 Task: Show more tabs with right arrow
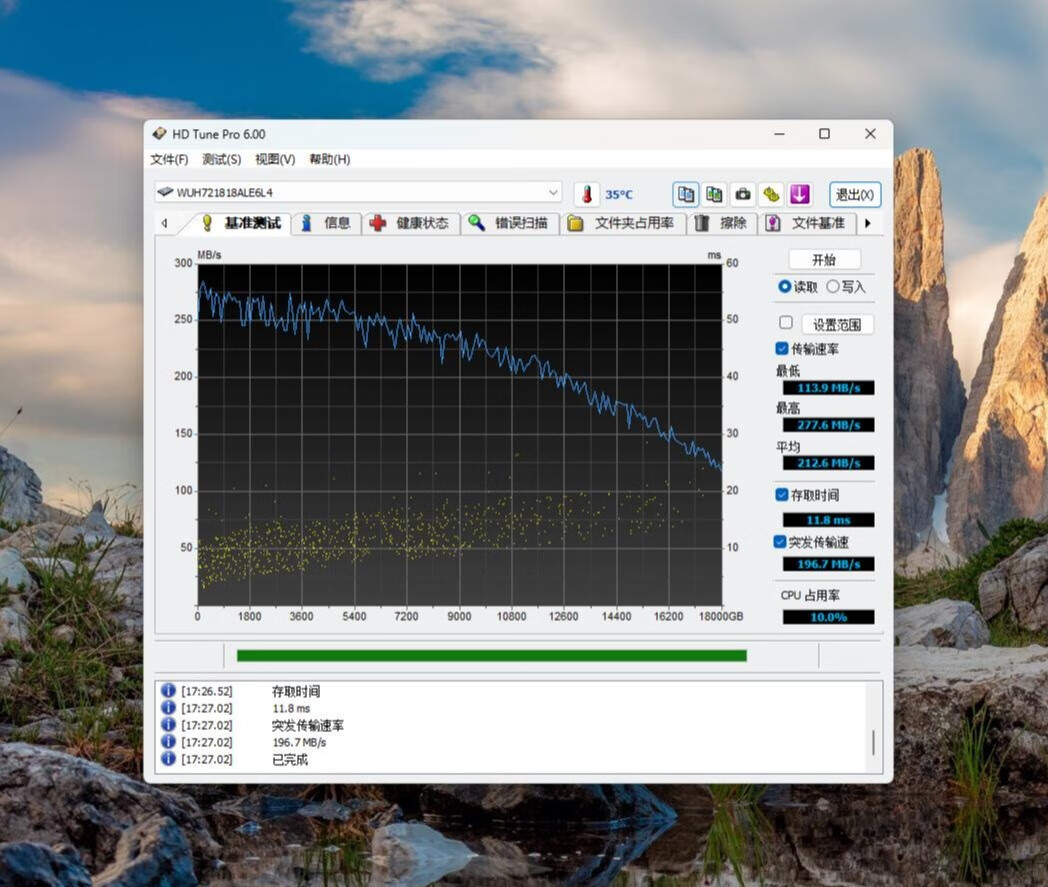(x=868, y=223)
